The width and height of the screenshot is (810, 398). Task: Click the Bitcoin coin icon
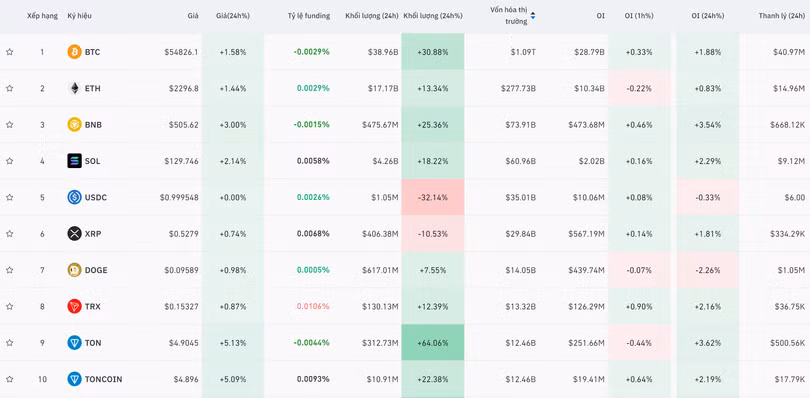tap(74, 52)
